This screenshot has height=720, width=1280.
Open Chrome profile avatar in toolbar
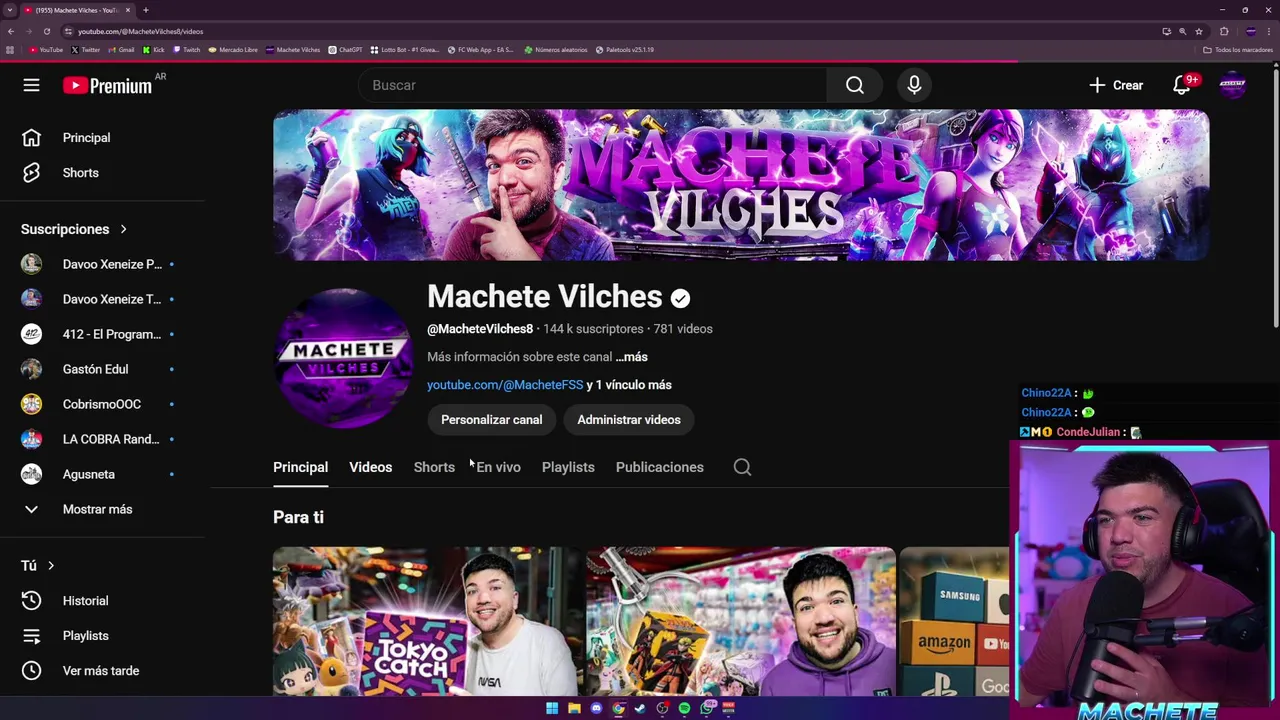[x=1251, y=31]
